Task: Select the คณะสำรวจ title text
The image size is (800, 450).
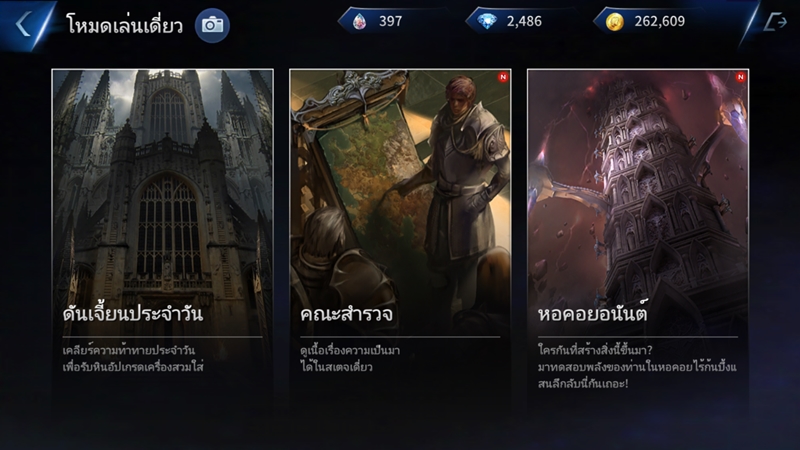Action: tap(346, 314)
